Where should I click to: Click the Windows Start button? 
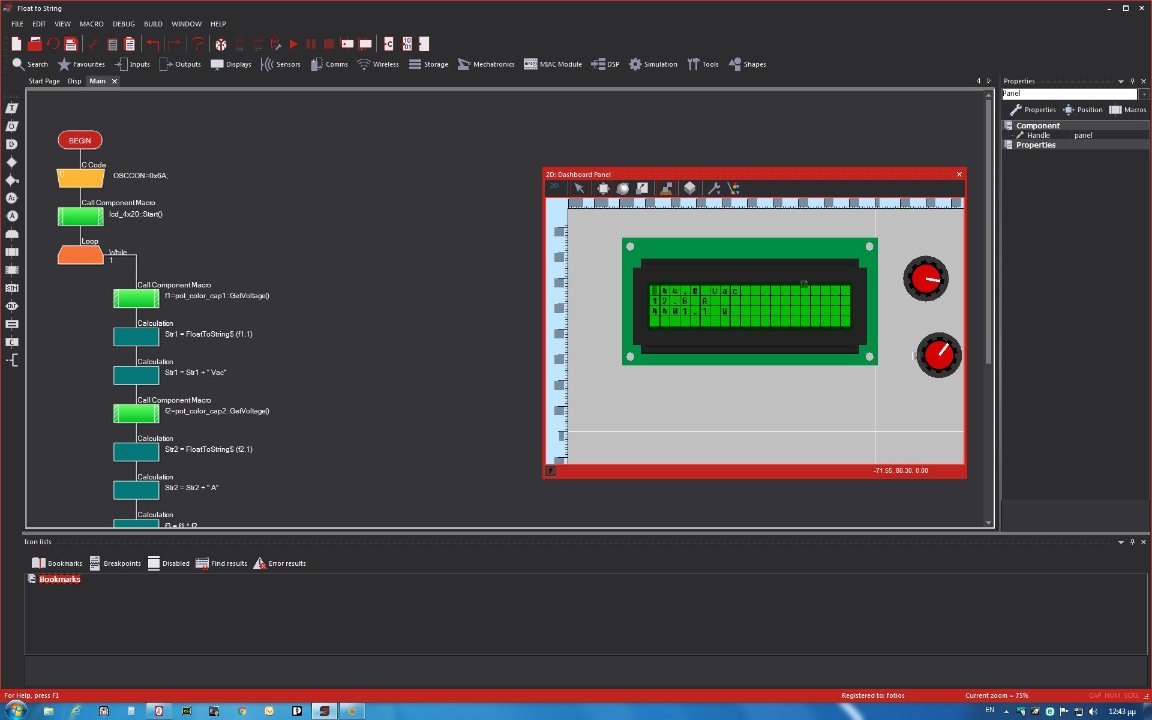point(15,710)
